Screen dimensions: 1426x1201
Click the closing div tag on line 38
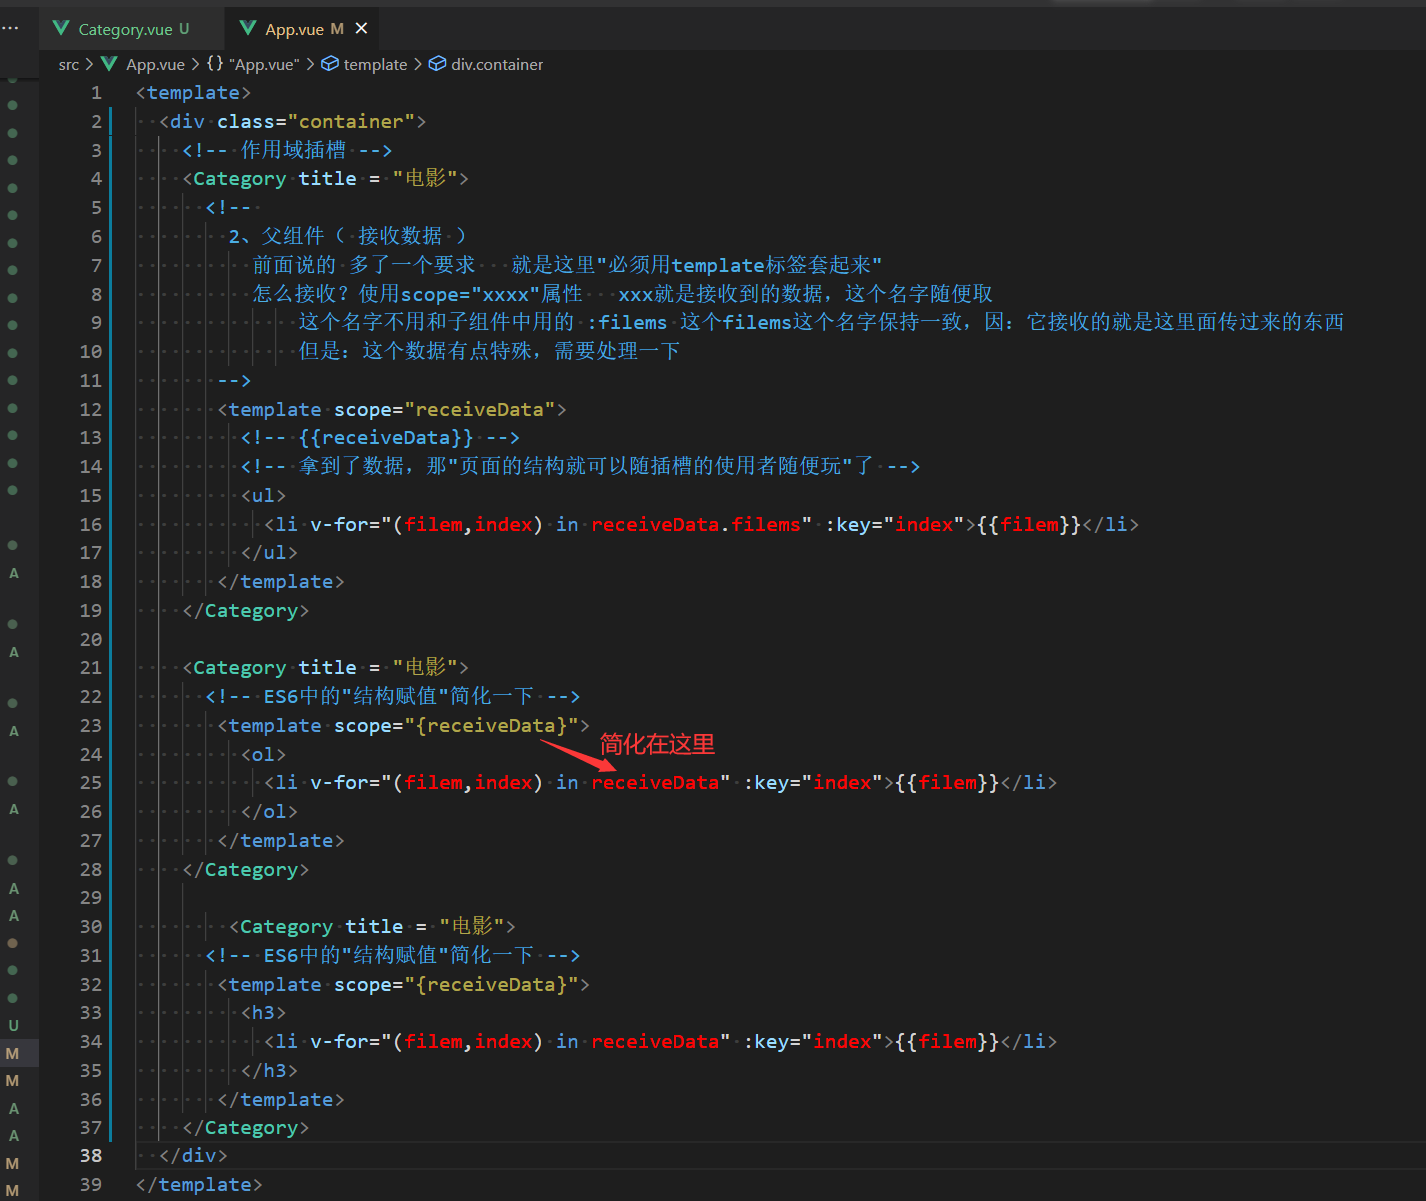[x=193, y=1156]
